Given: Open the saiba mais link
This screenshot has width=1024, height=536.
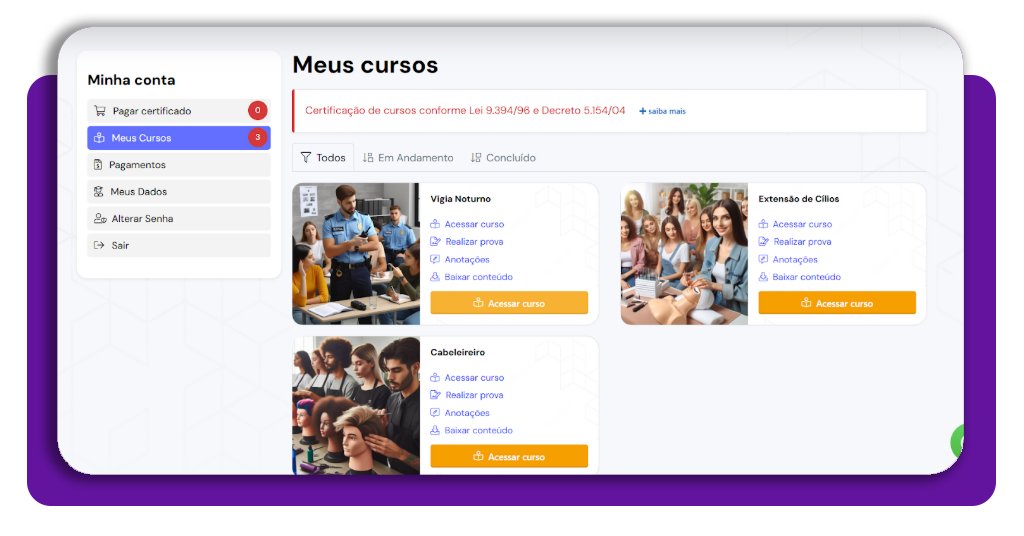Looking at the screenshot, I should point(663,111).
